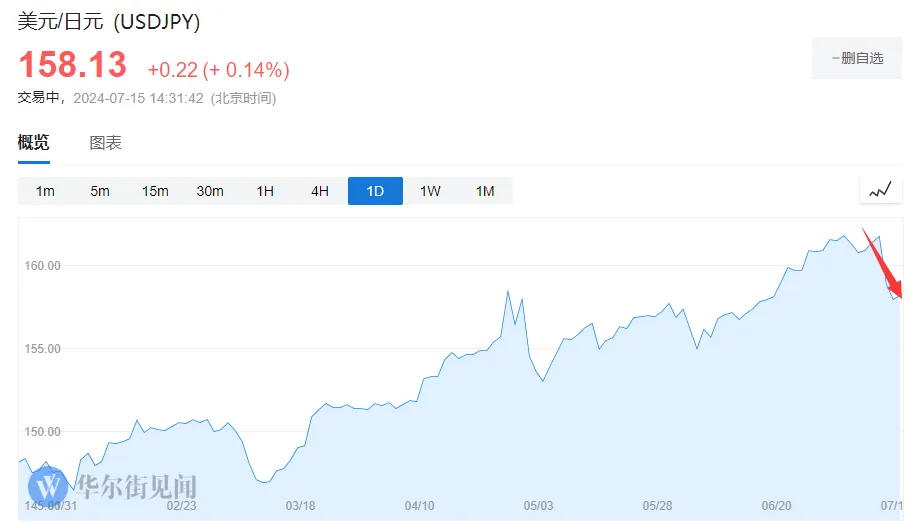
Task: Set the chart period to 1H
Action: click(x=265, y=191)
